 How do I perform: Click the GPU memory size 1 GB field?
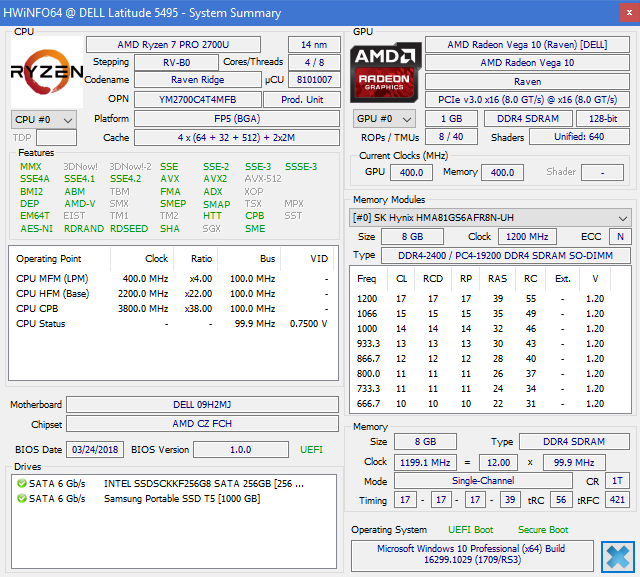[x=451, y=119]
